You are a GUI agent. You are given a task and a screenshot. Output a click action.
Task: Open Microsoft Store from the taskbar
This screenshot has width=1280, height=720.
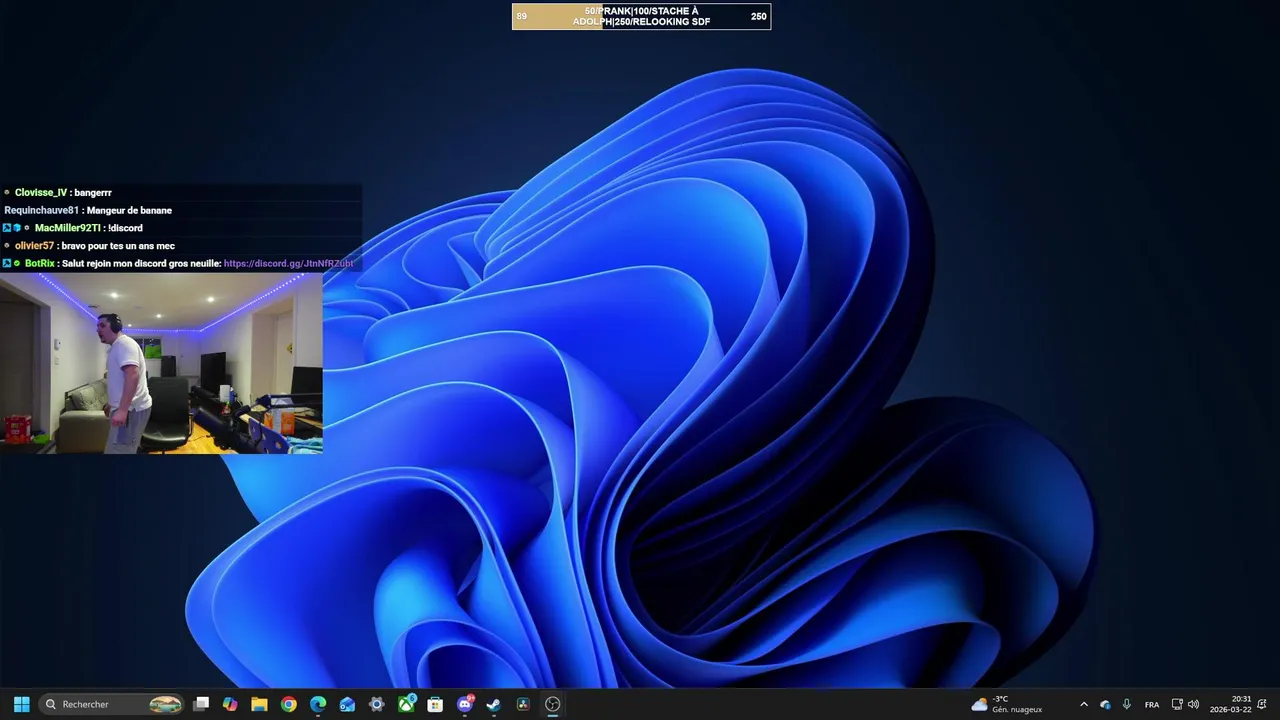click(x=435, y=704)
